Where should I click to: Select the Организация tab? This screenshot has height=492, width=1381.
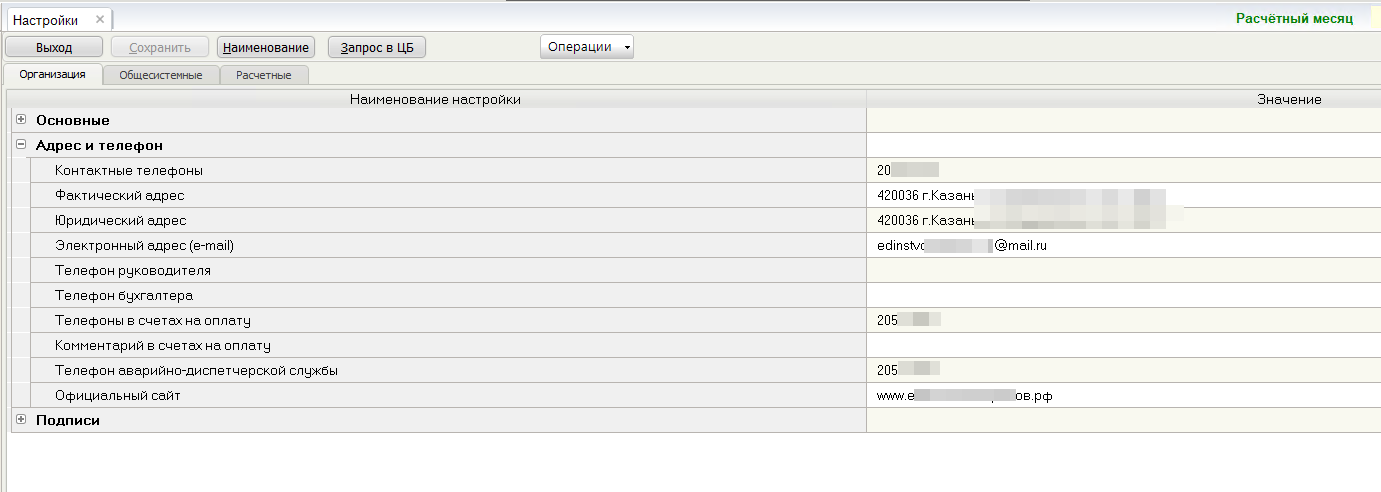pos(53,74)
